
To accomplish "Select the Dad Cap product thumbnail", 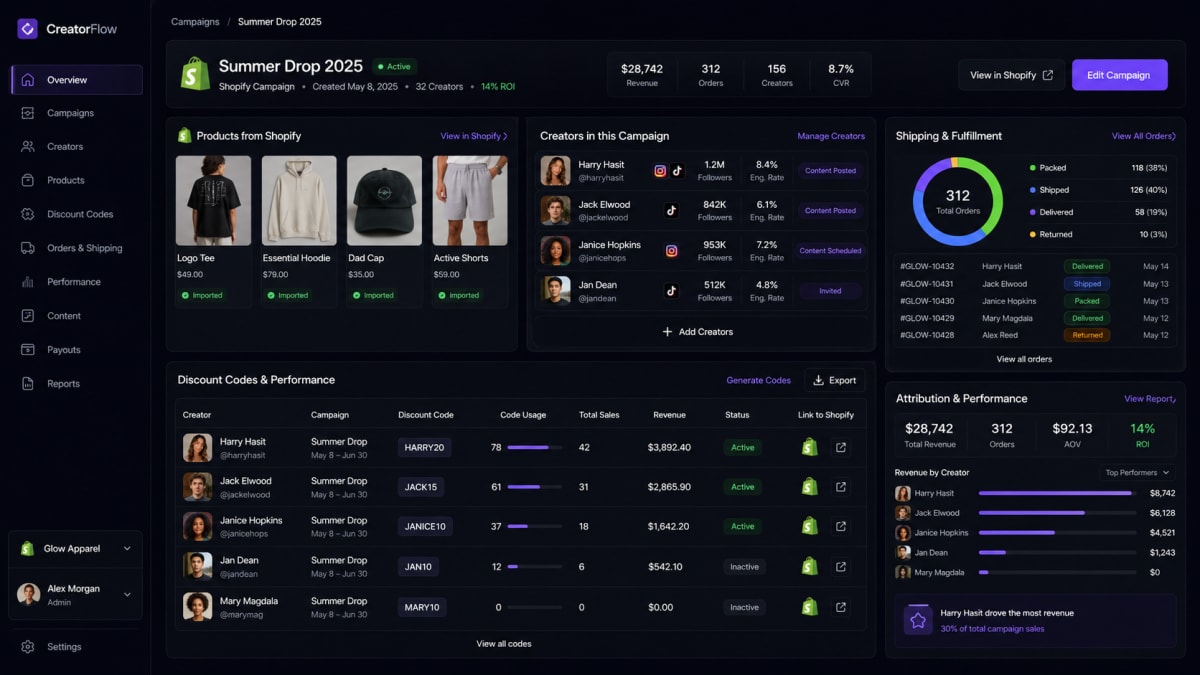I will pyautogui.click(x=384, y=200).
